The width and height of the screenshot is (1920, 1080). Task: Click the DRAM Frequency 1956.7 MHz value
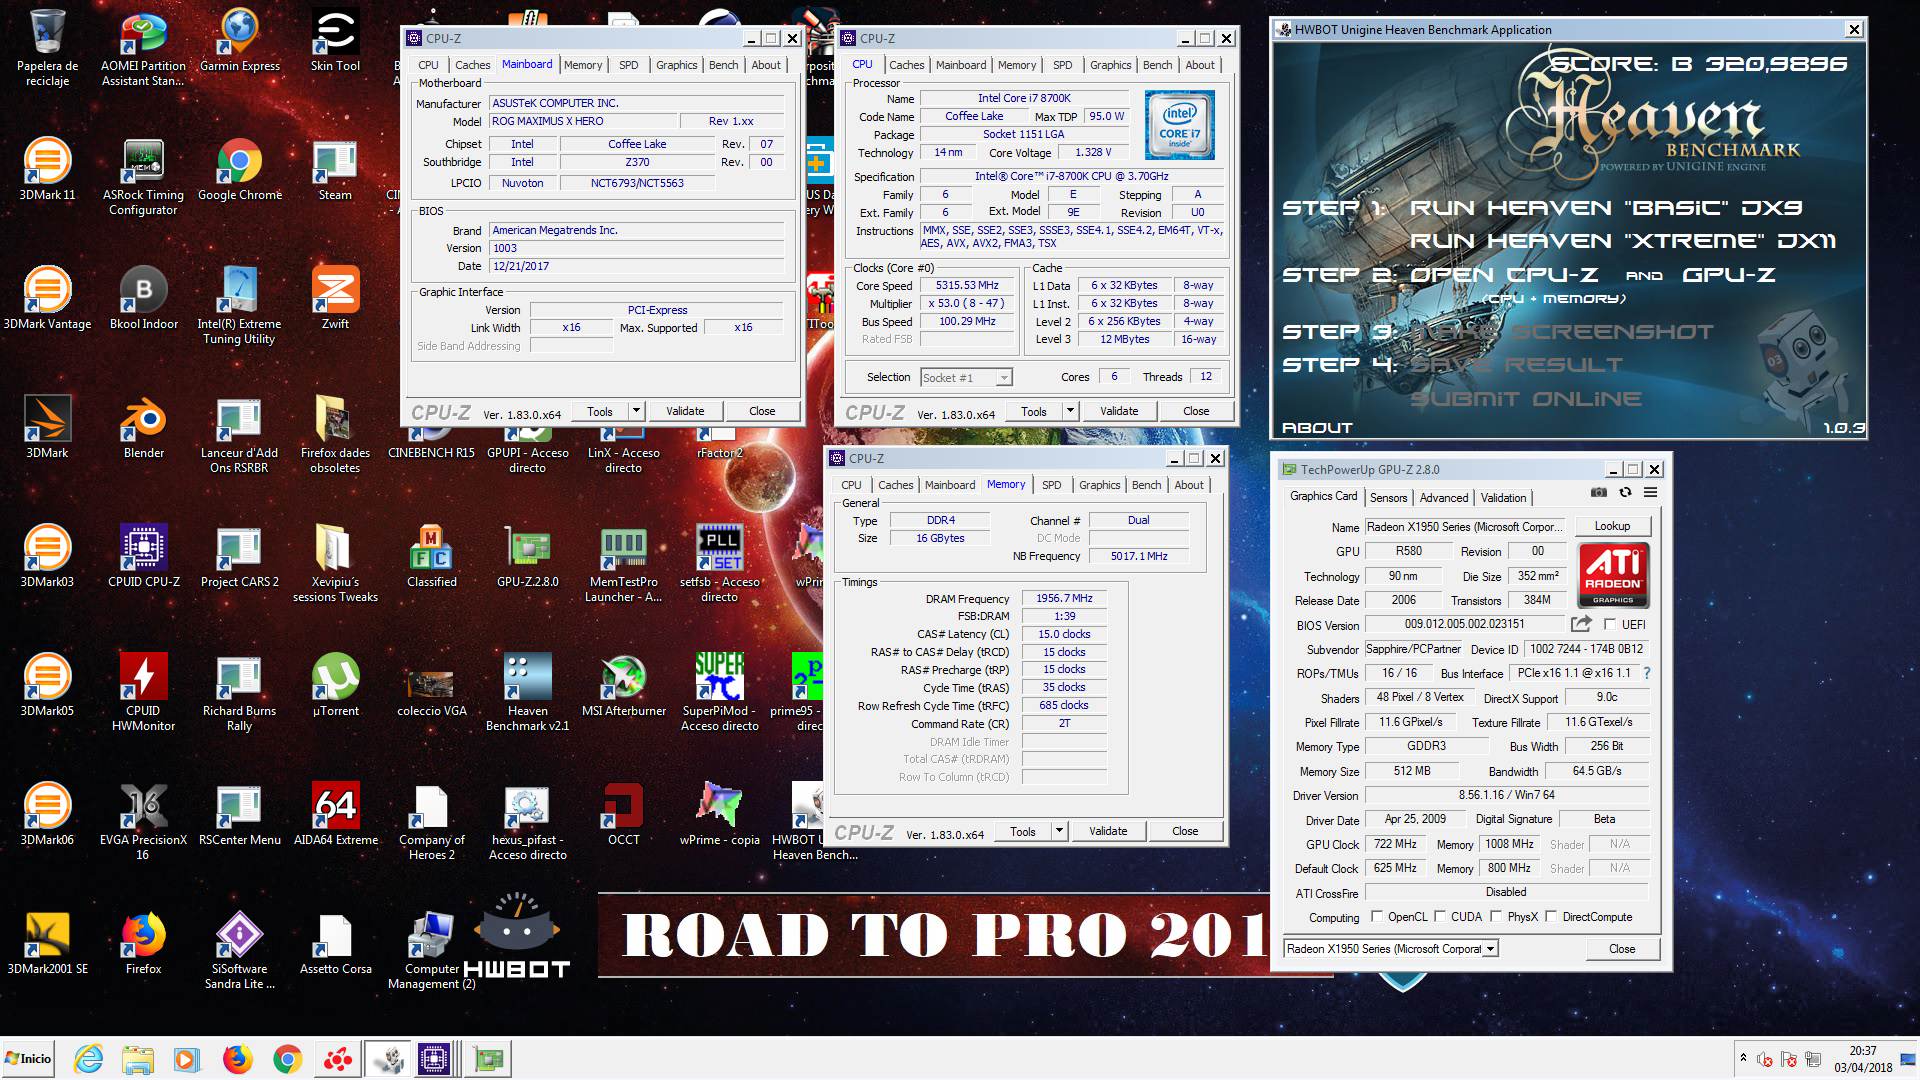1064,598
